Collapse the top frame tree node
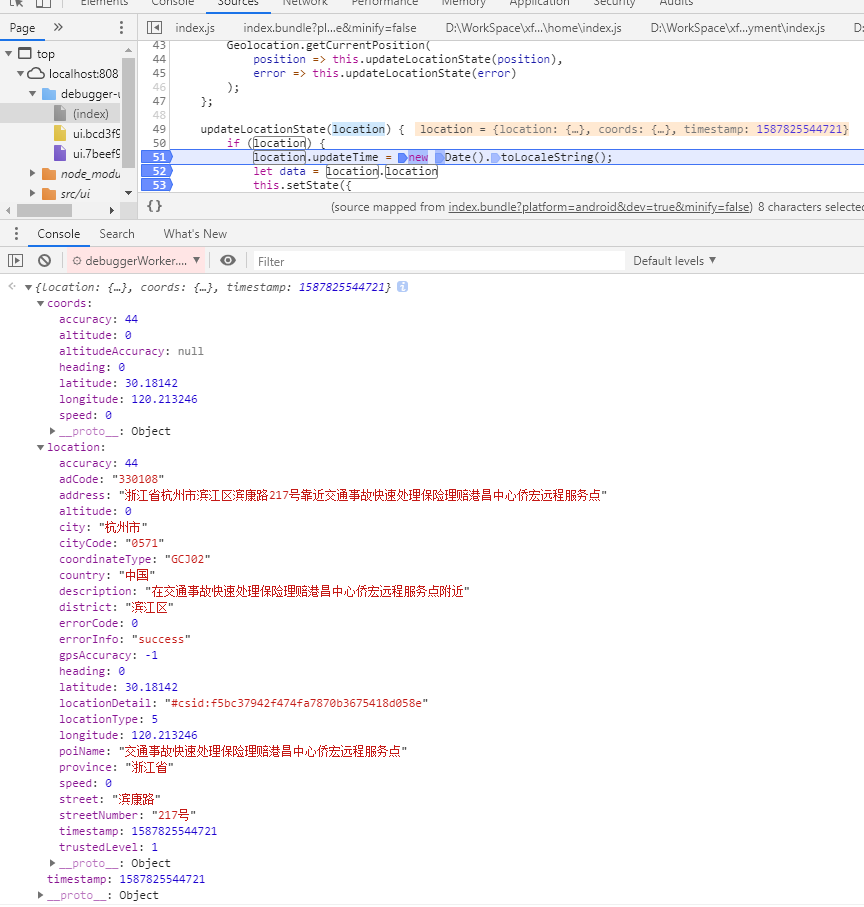 pyautogui.click(x=9, y=54)
